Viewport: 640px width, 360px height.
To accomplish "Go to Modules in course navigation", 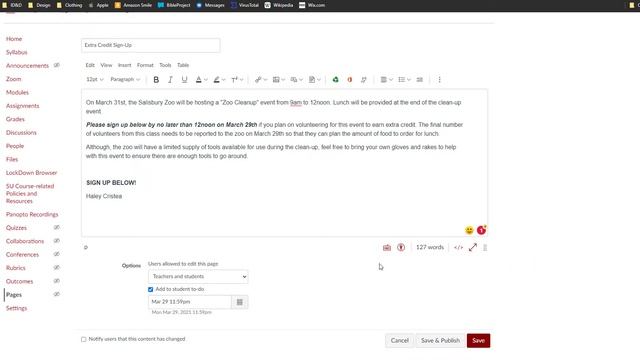I will click(x=17, y=92).
